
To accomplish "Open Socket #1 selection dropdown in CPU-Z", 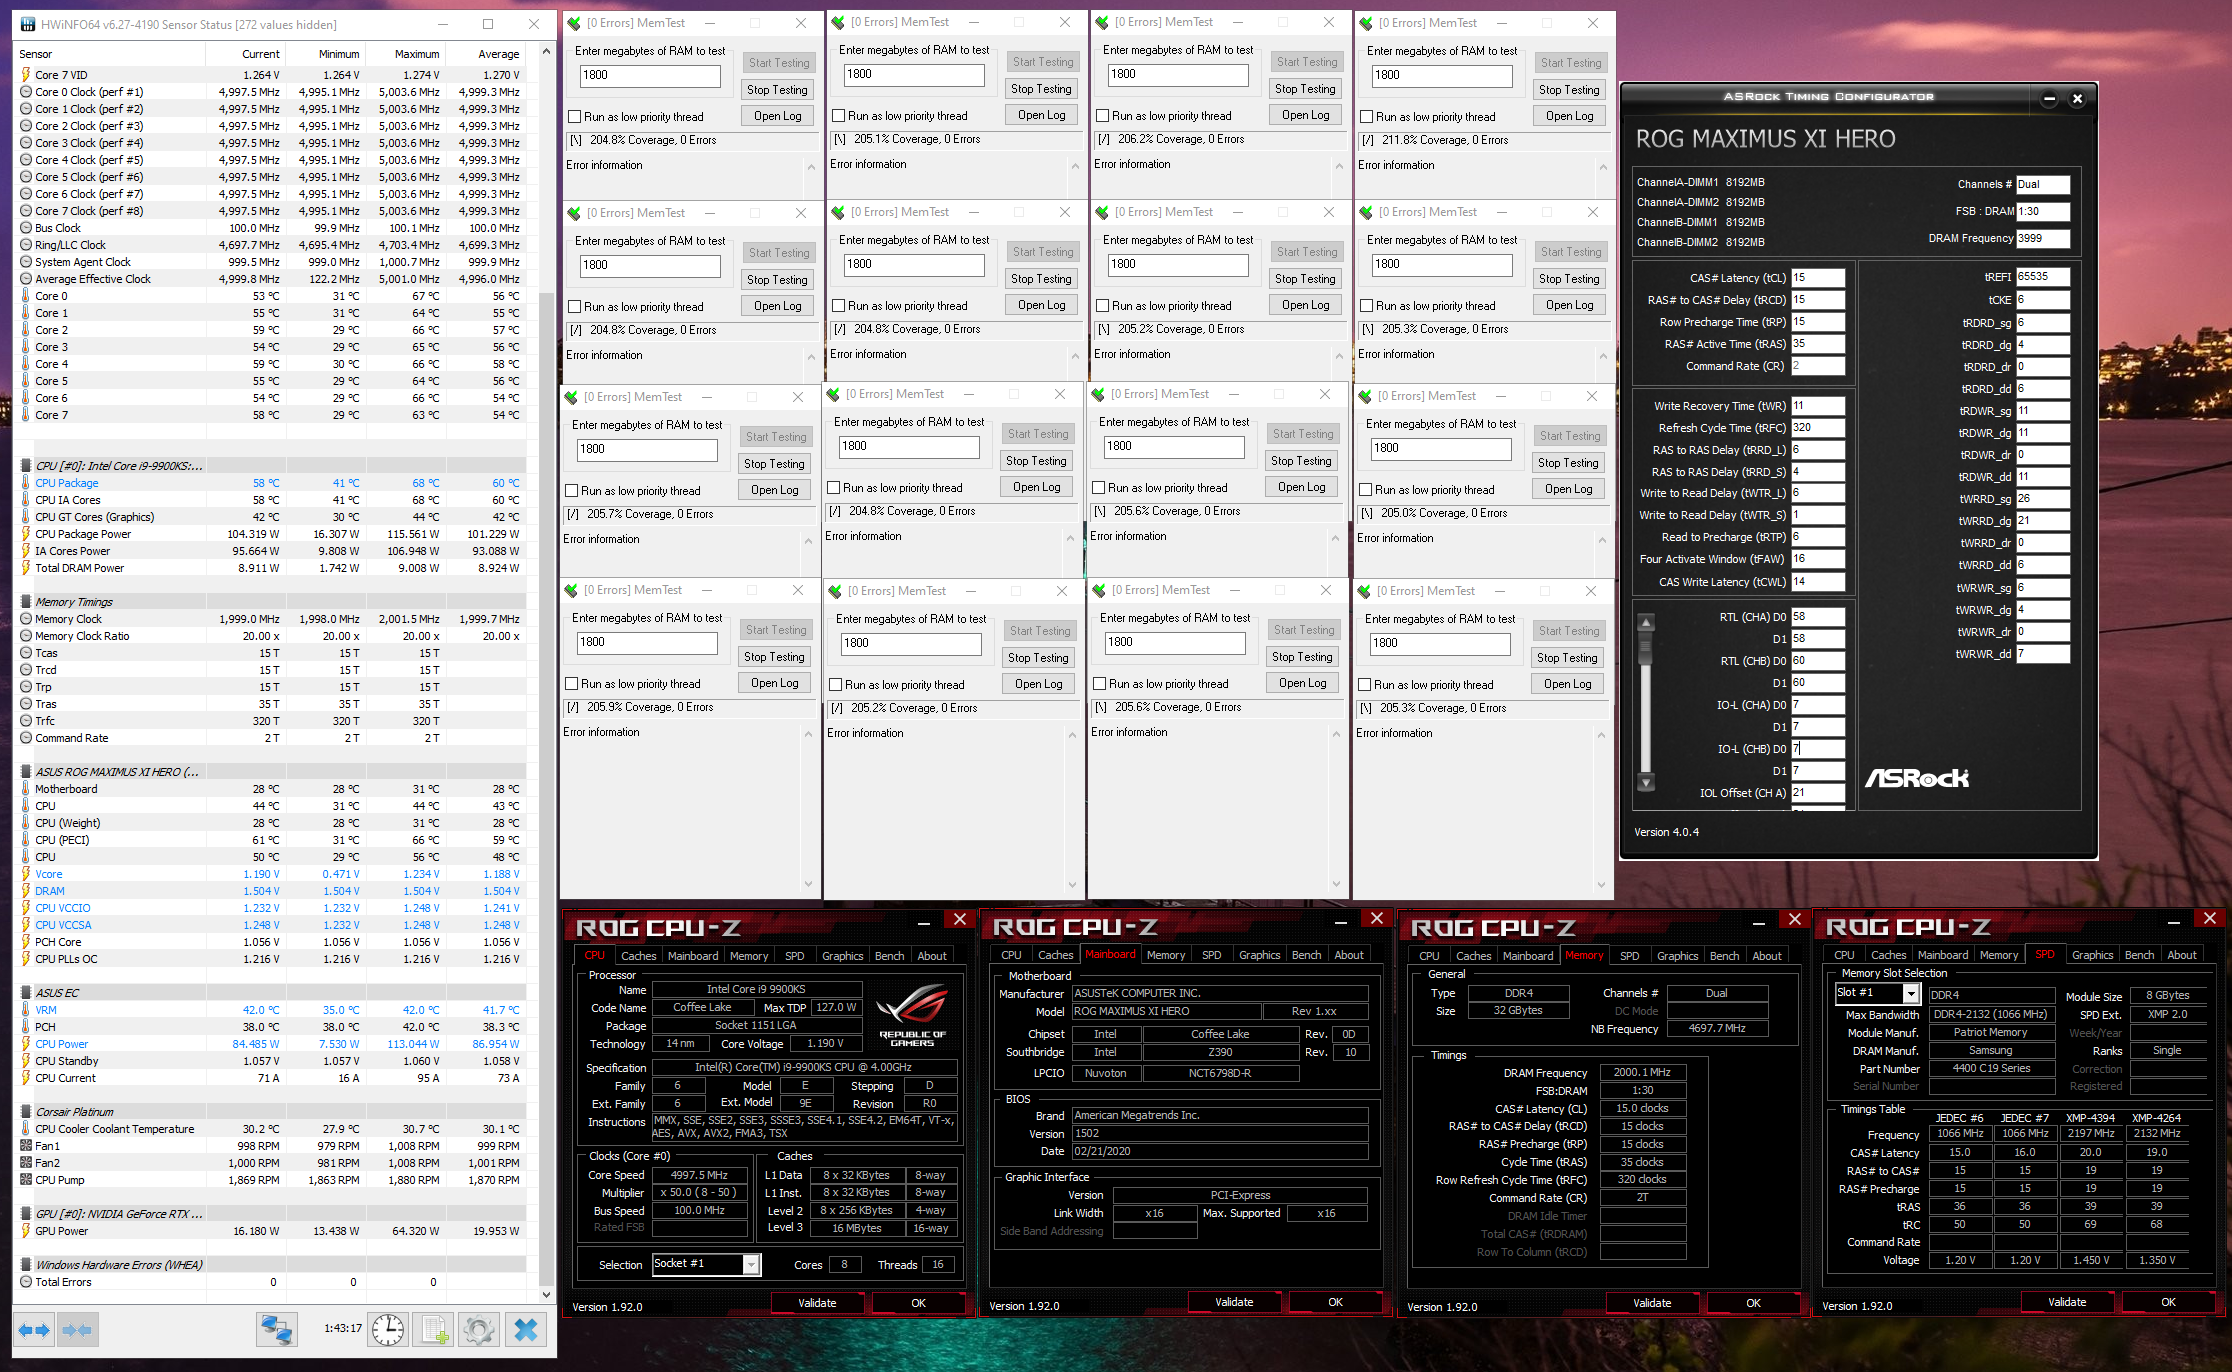I will [751, 1265].
